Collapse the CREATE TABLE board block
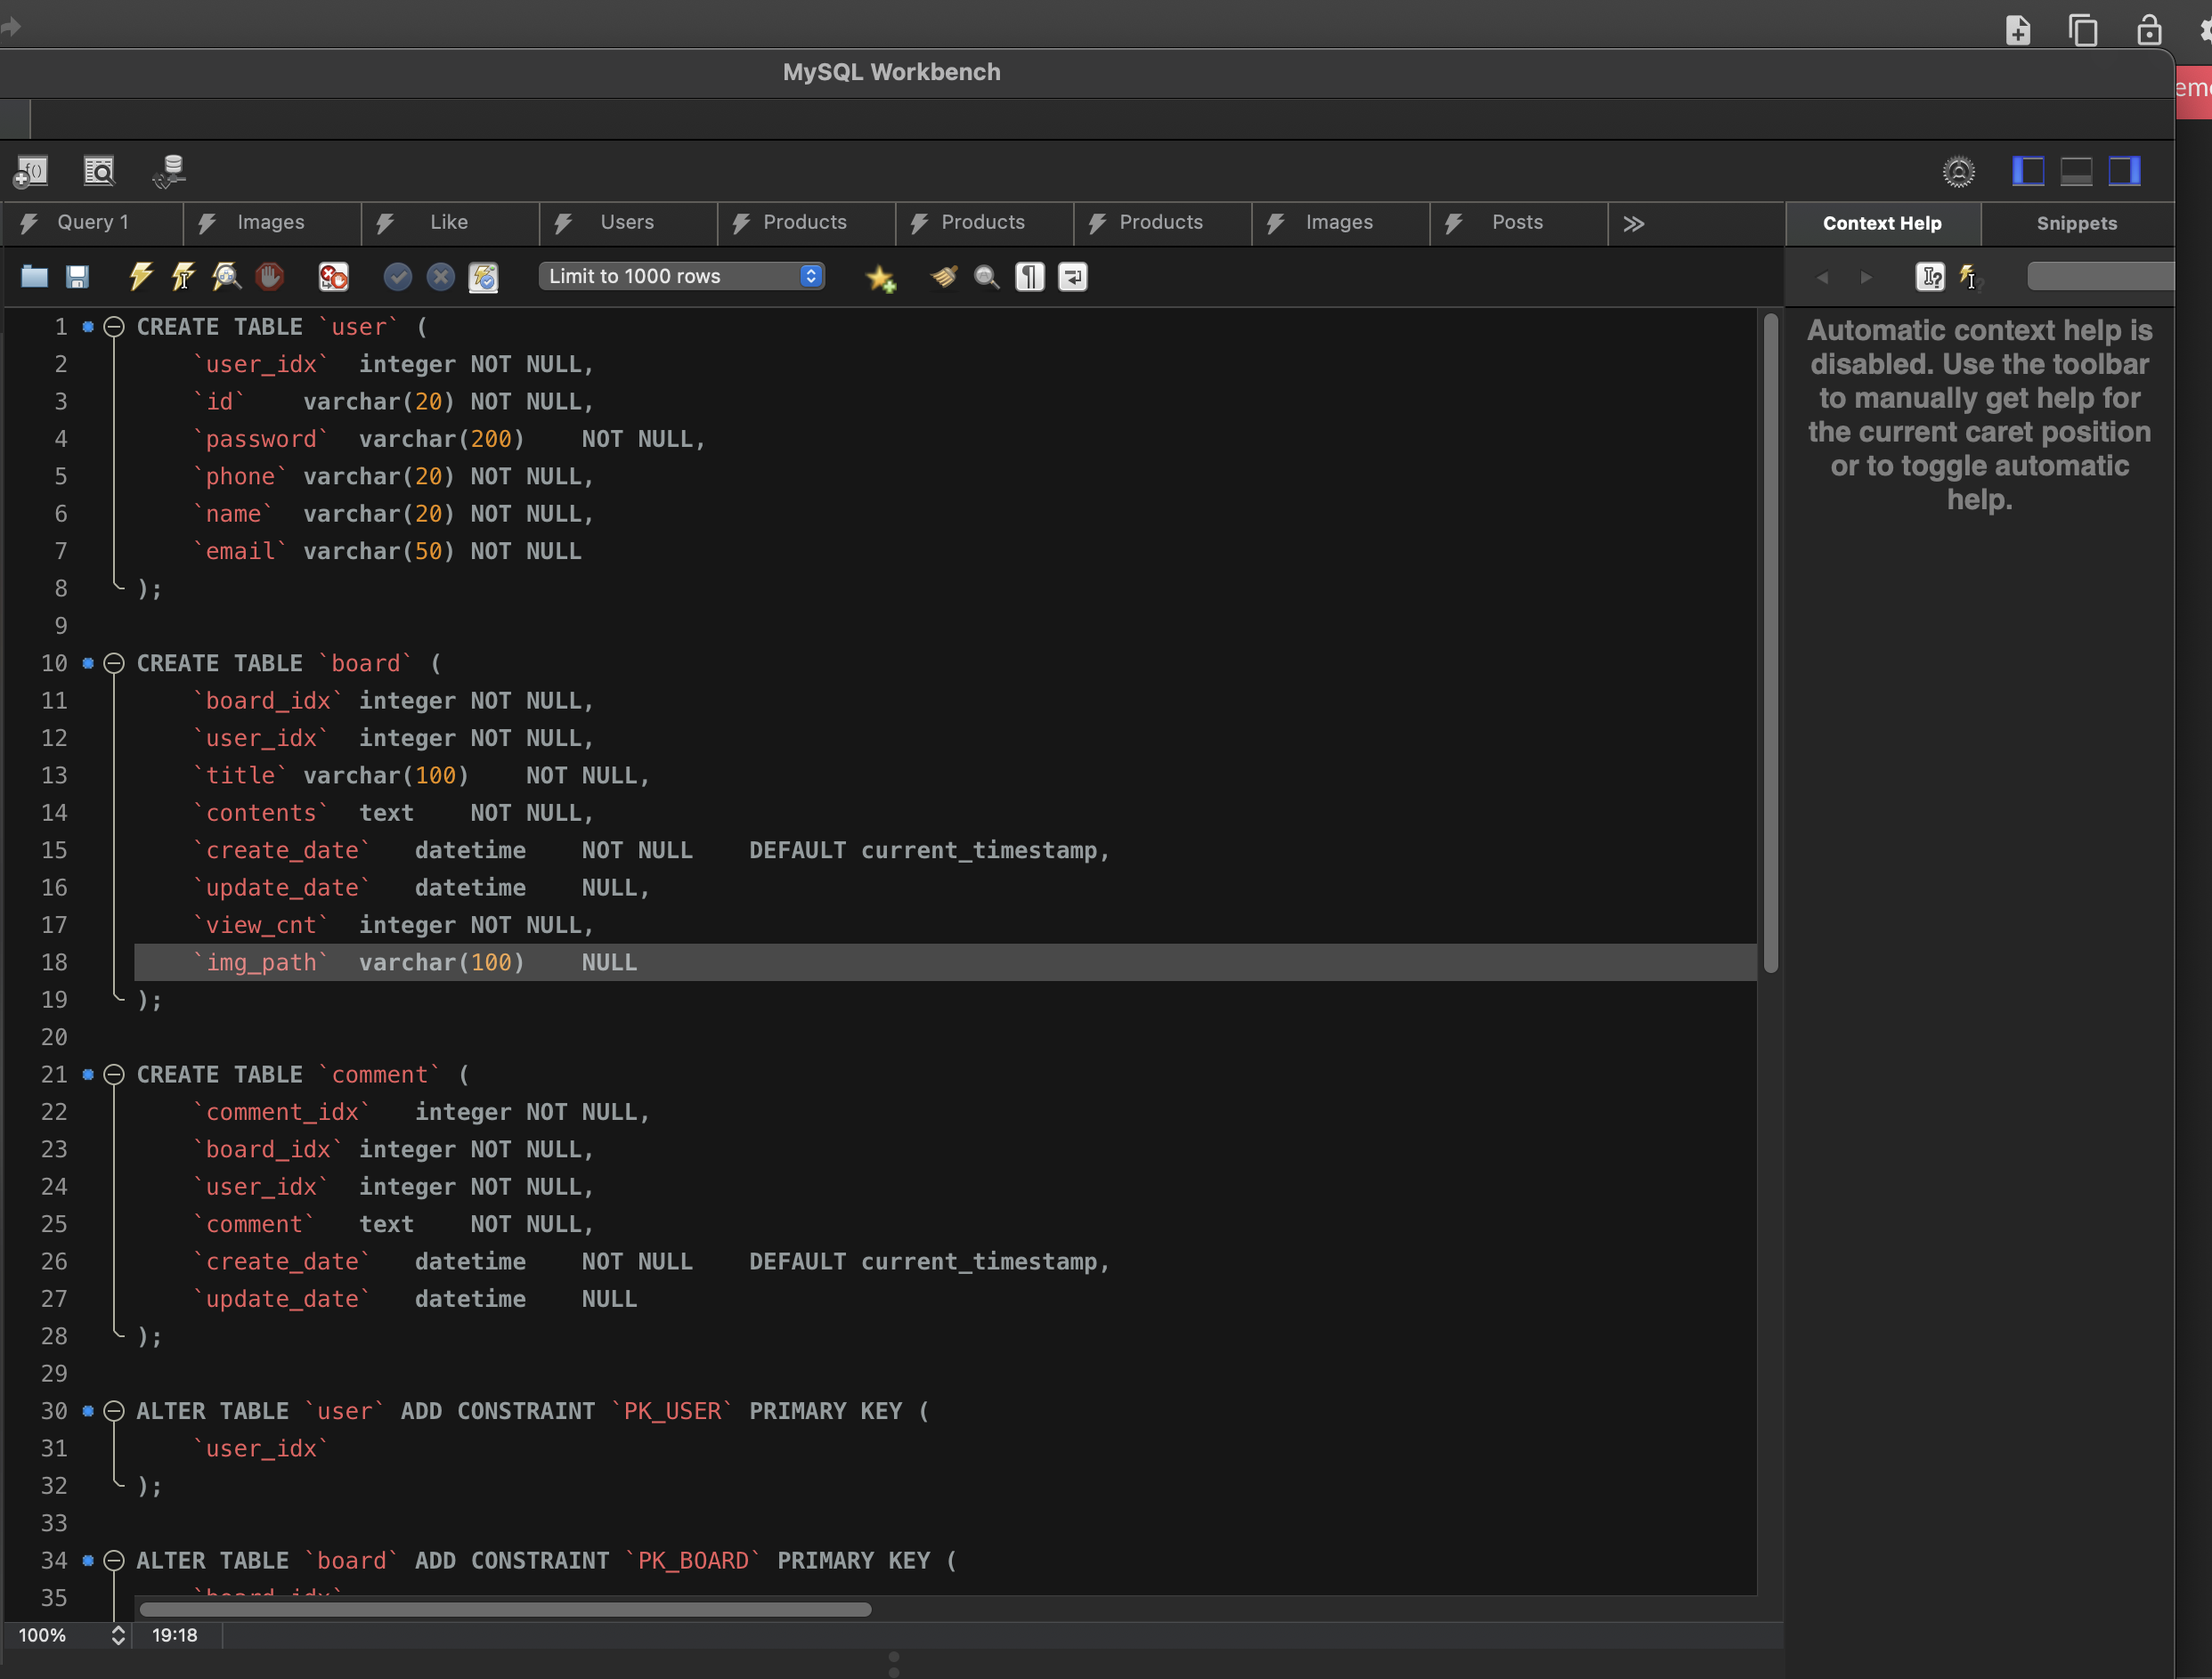The height and width of the screenshot is (1679, 2212). coord(114,663)
